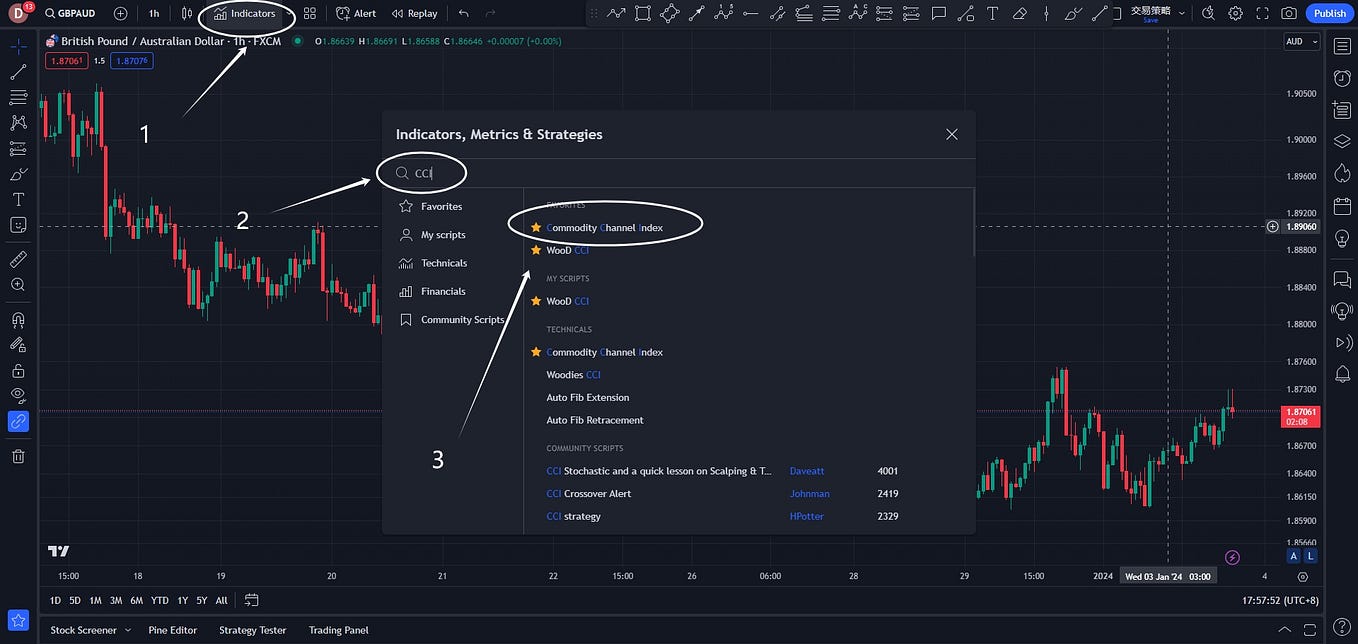Image resolution: width=1358 pixels, height=644 pixels.
Task: Click the pink lightning bolt icon on chart
Action: [x=1232, y=557]
